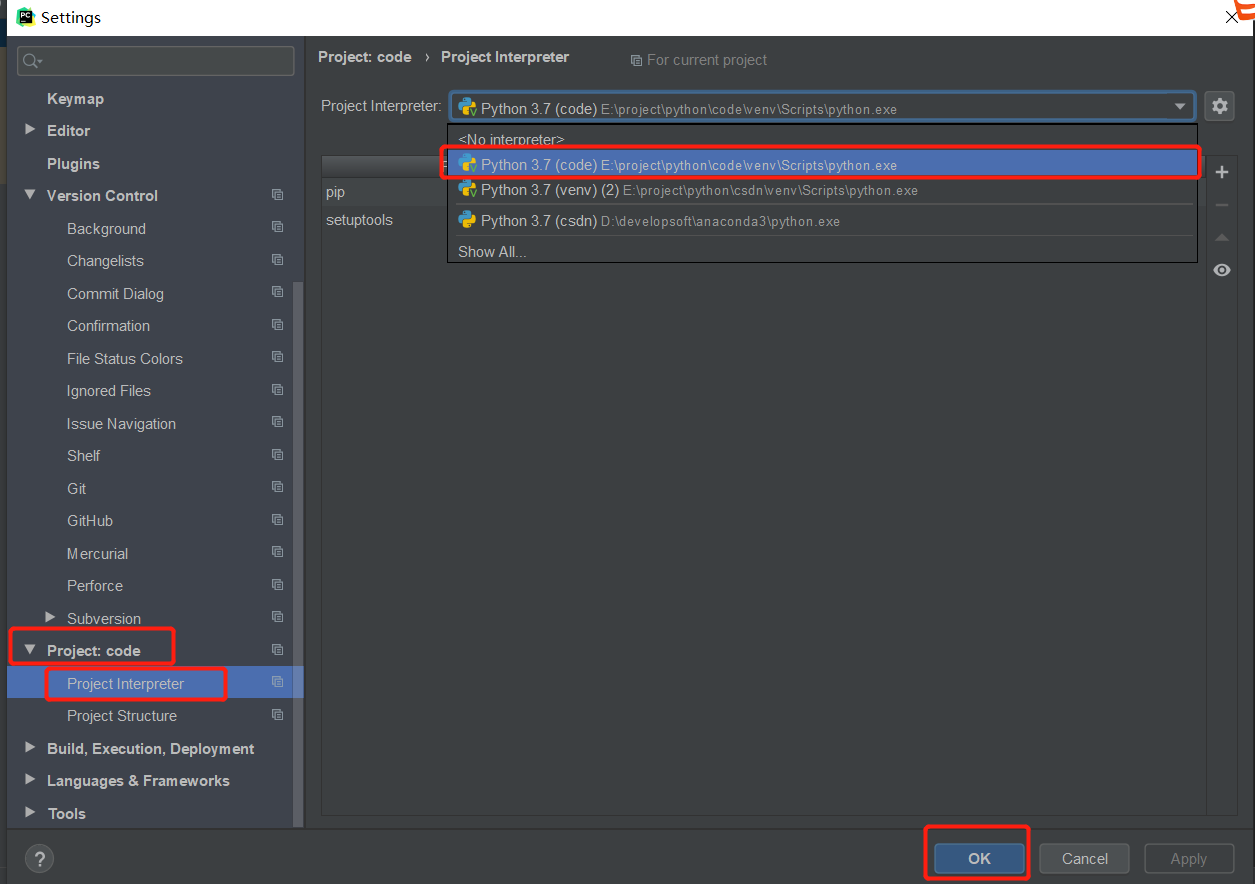Open the Project Structure page
The height and width of the screenshot is (884, 1255).
[122, 716]
